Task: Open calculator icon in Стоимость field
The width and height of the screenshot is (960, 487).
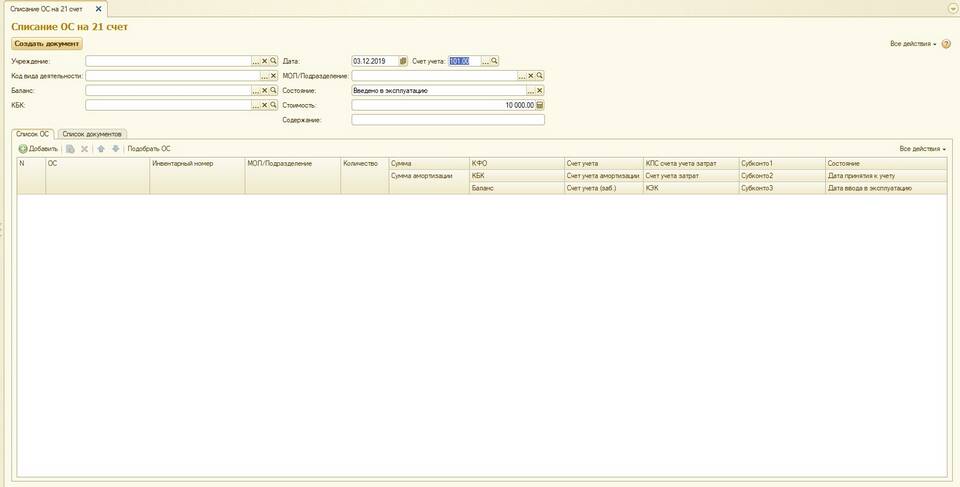Action: (x=540, y=105)
